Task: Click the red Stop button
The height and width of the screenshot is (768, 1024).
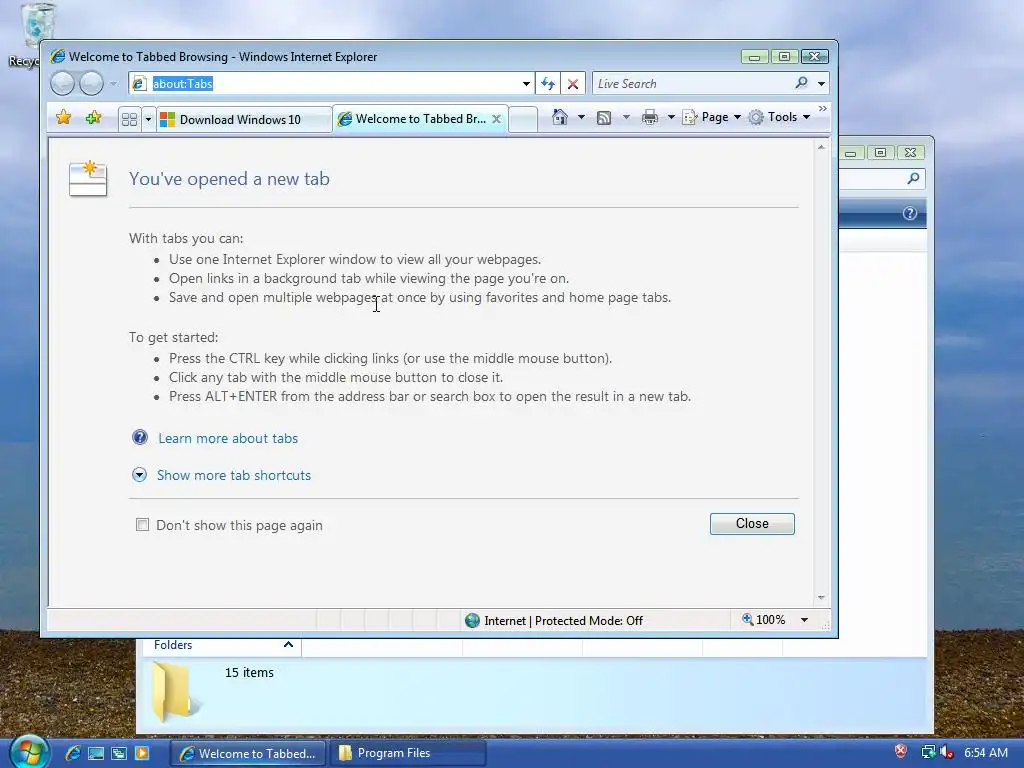Action: click(573, 84)
